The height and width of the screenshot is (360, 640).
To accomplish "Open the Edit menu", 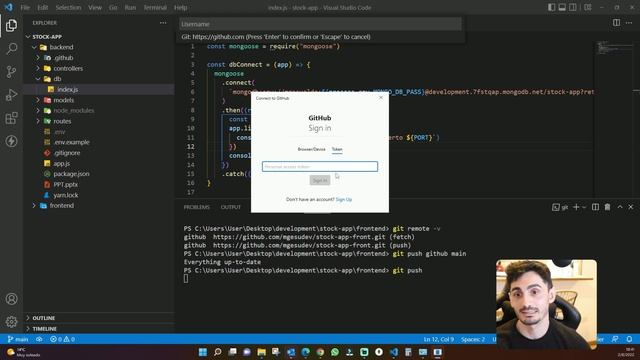I will 42,7.
